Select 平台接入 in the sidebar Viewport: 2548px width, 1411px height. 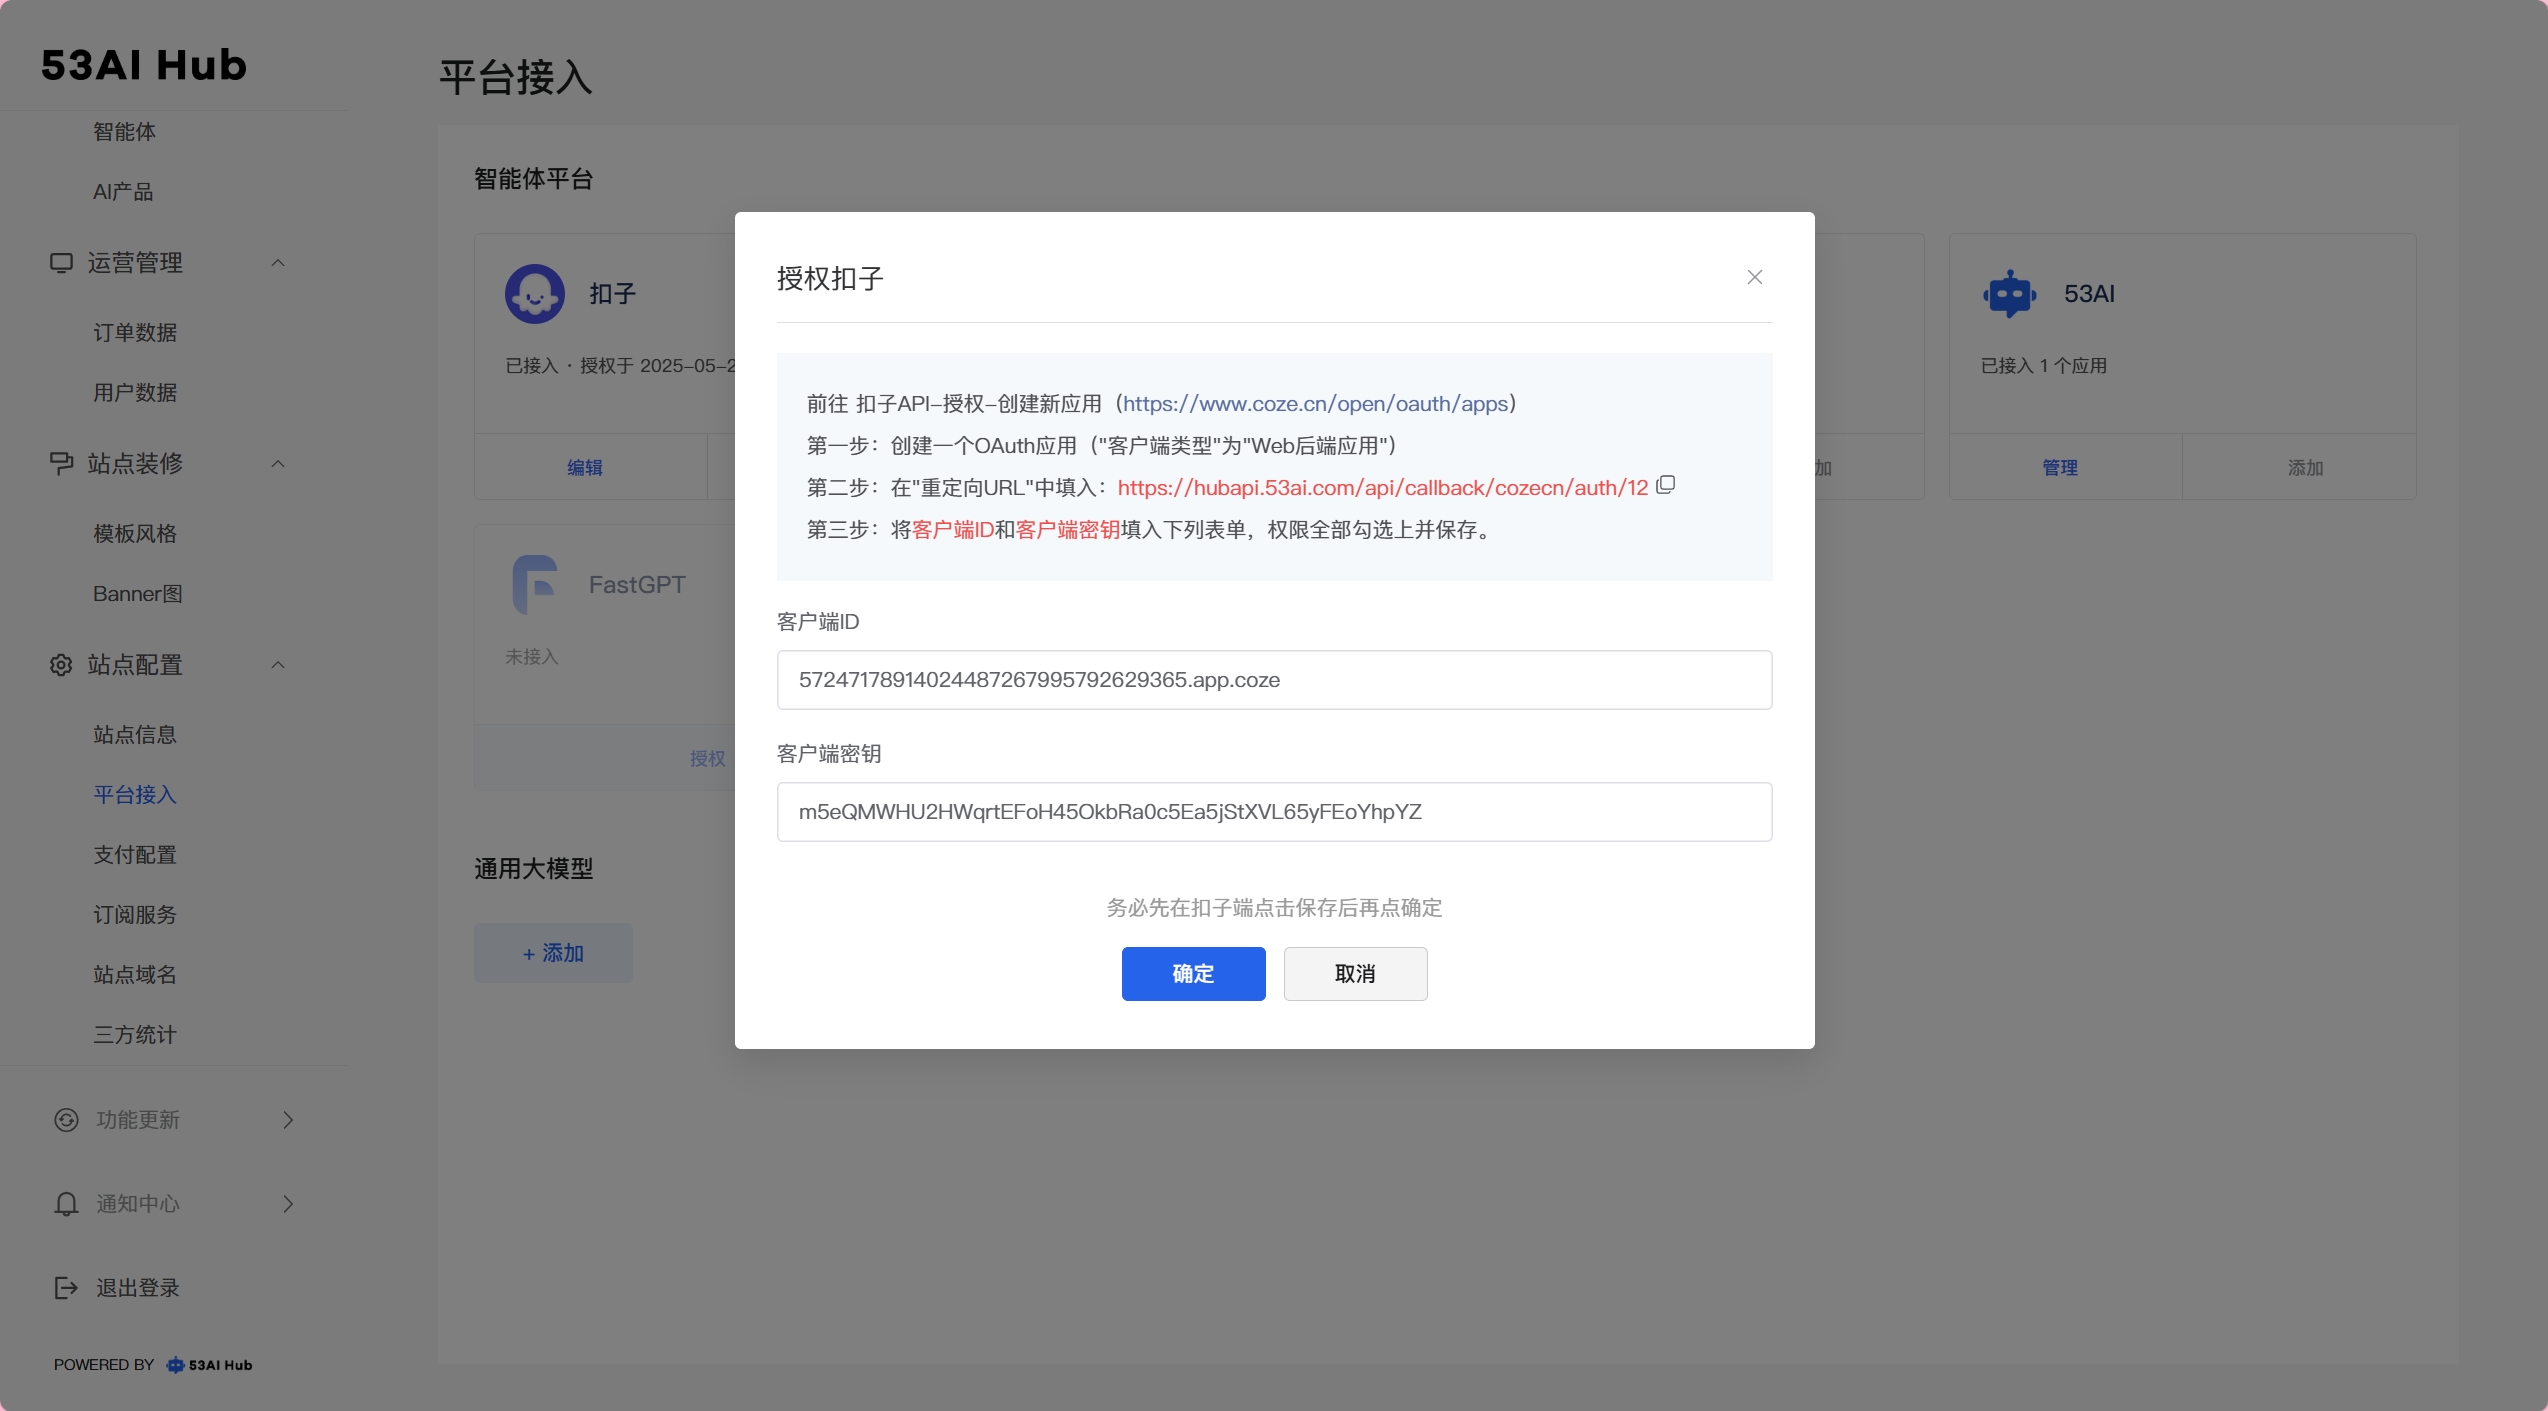pos(135,794)
